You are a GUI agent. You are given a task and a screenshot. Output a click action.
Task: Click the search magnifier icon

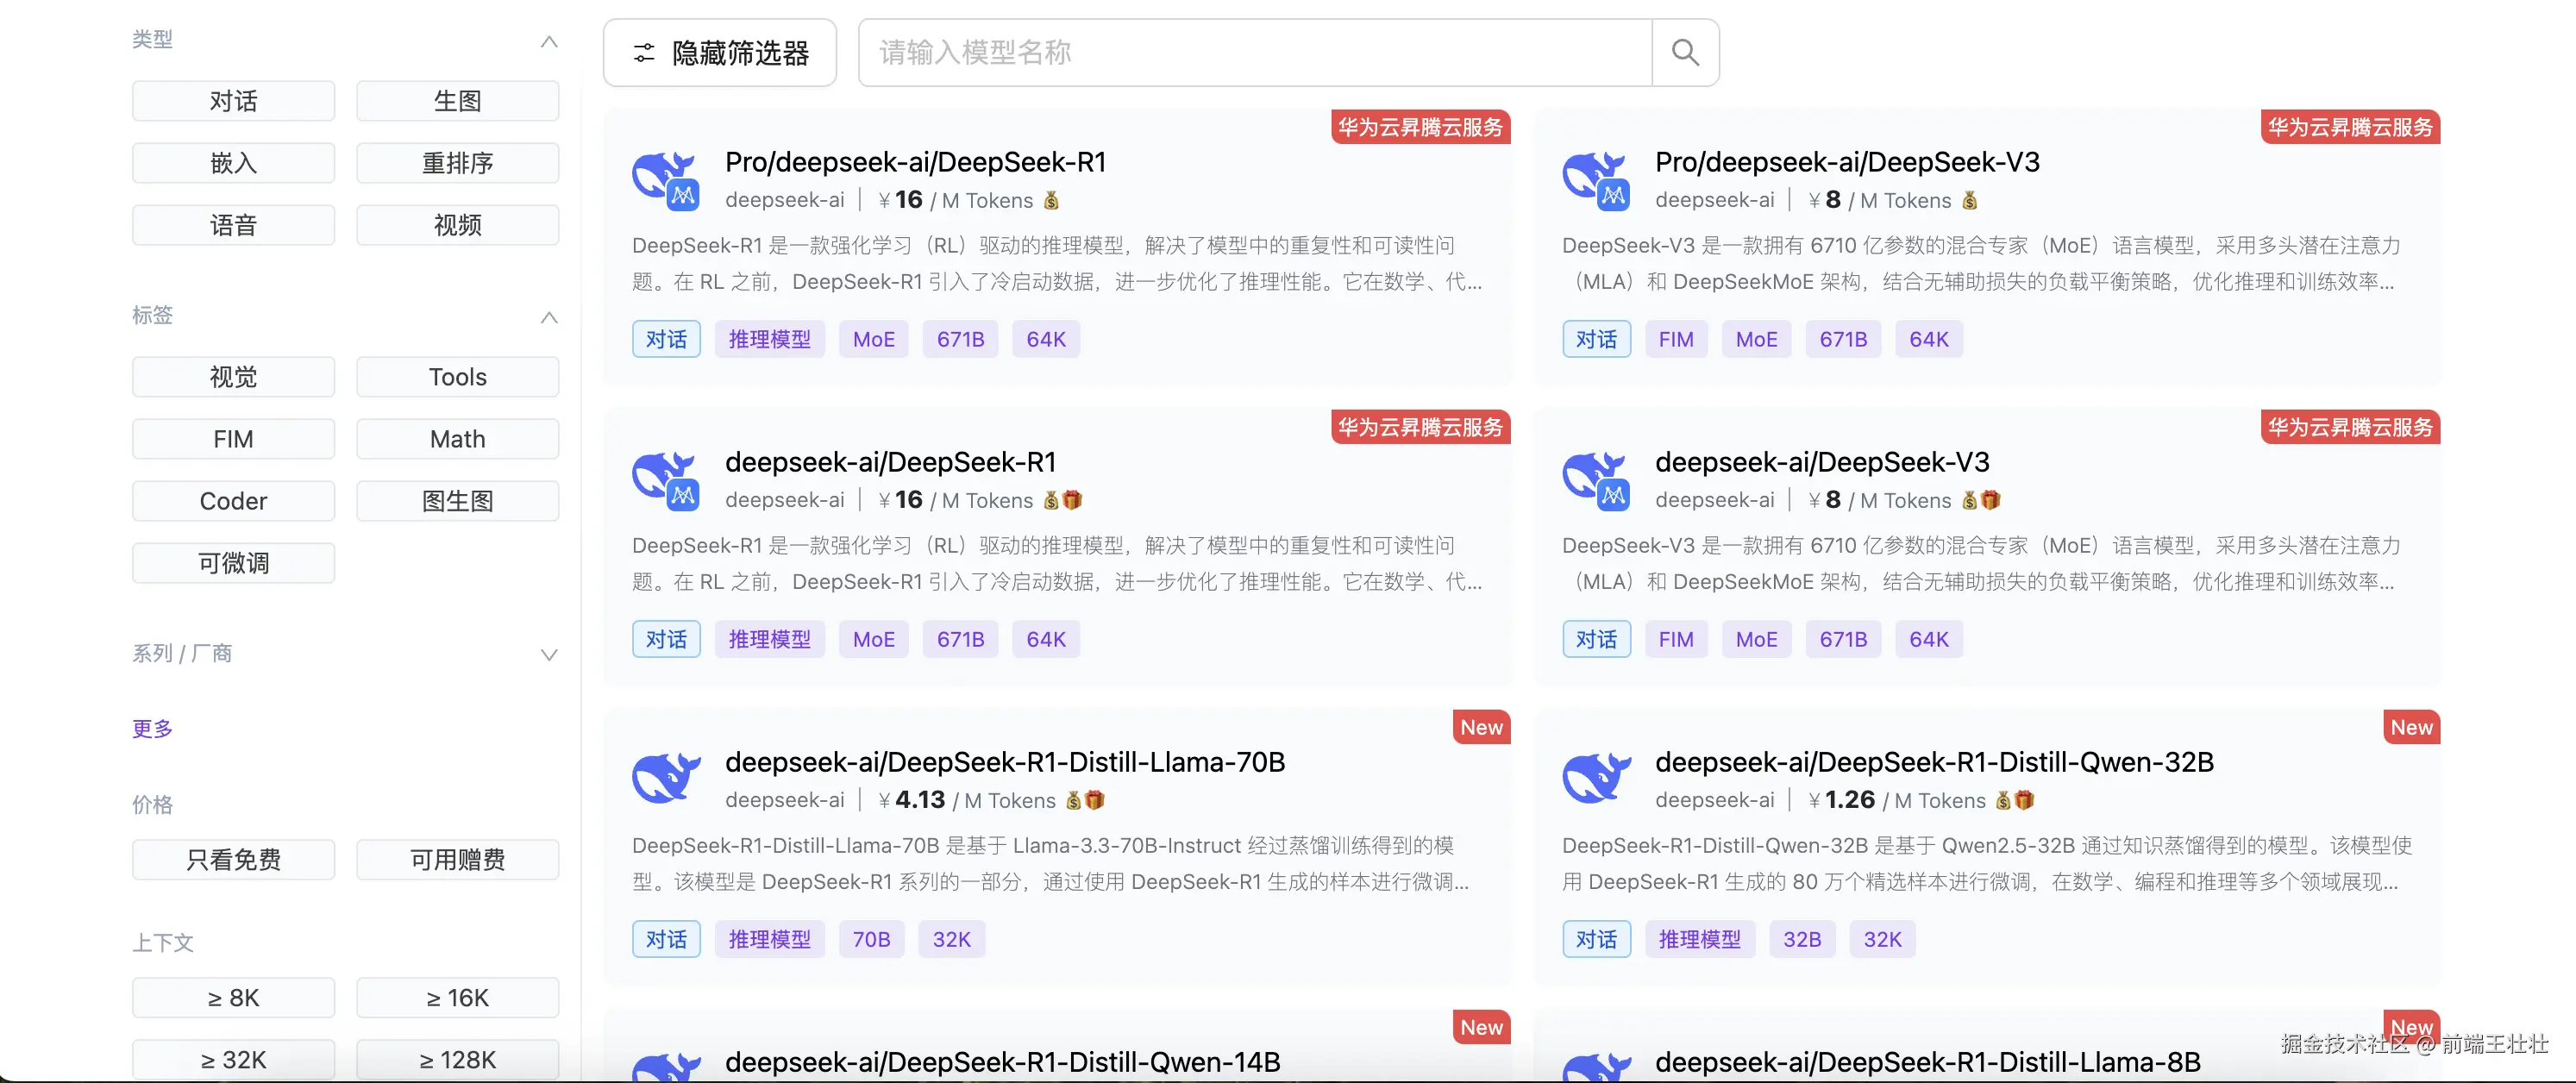1685,53
